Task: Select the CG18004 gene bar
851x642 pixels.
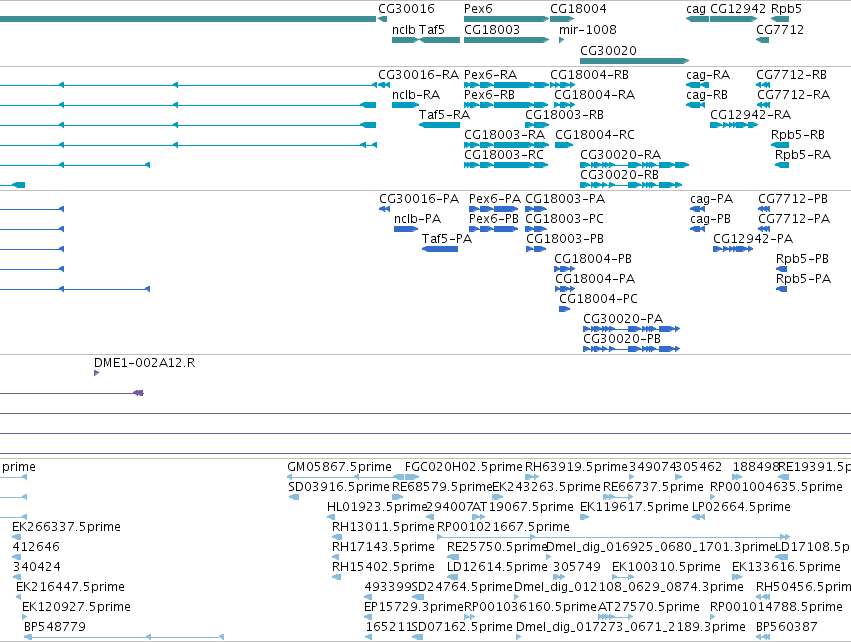Action: [562, 19]
